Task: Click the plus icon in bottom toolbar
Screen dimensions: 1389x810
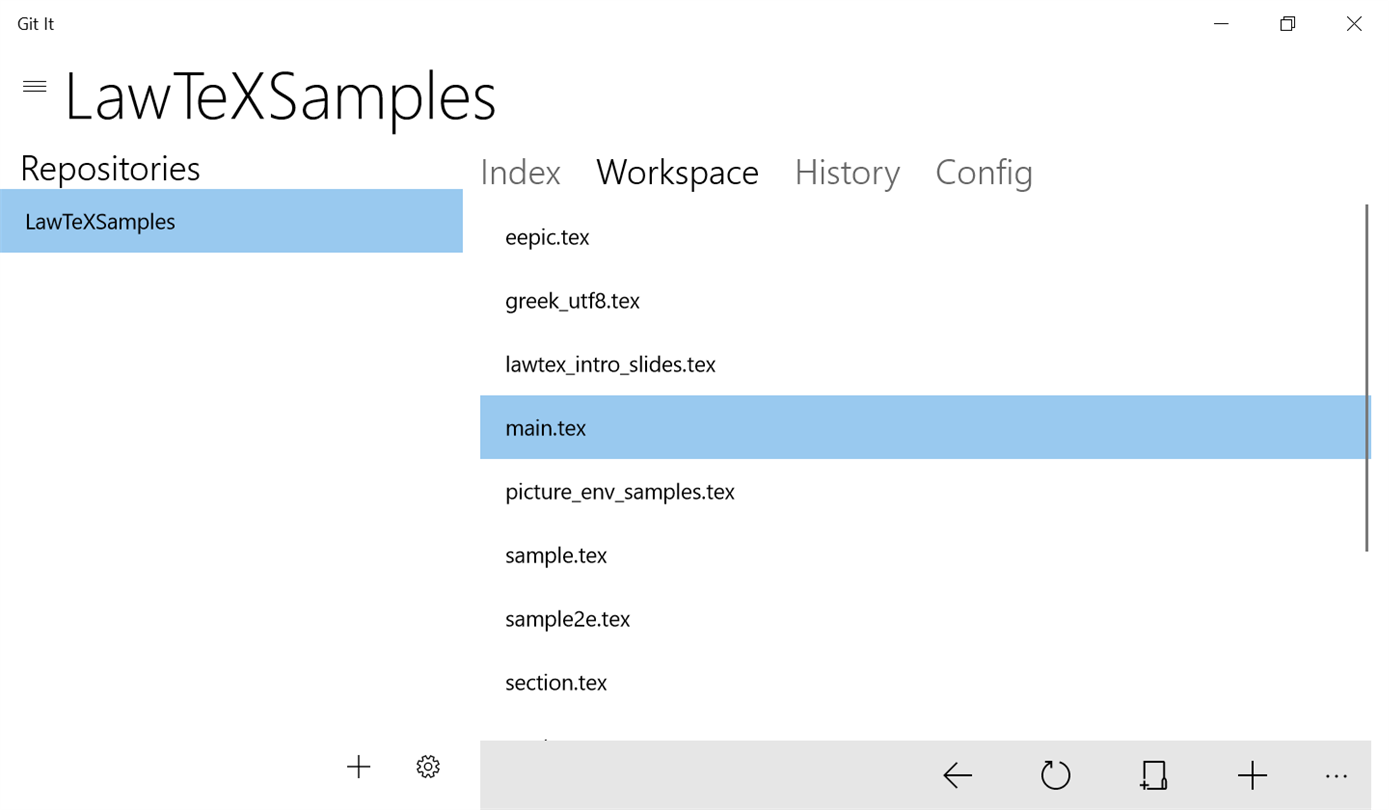Action: (x=1251, y=775)
